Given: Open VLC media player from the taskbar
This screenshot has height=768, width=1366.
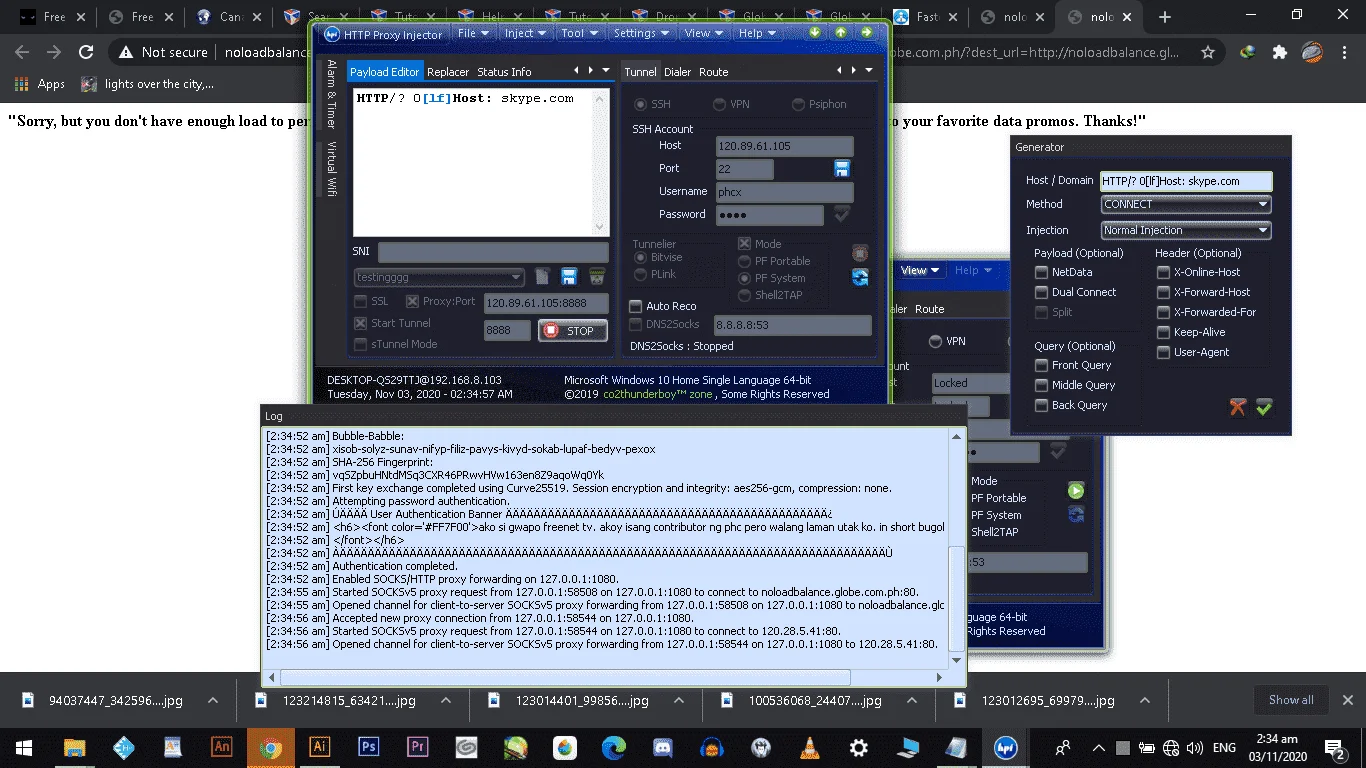Looking at the screenshot, I should coord(809,747).
